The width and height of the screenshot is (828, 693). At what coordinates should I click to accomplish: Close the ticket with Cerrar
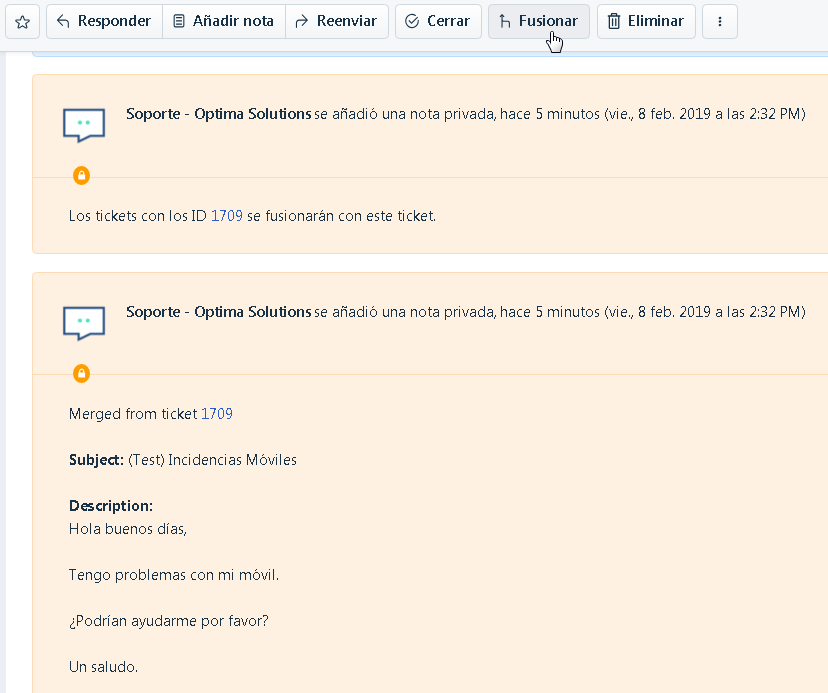(438, 21)
